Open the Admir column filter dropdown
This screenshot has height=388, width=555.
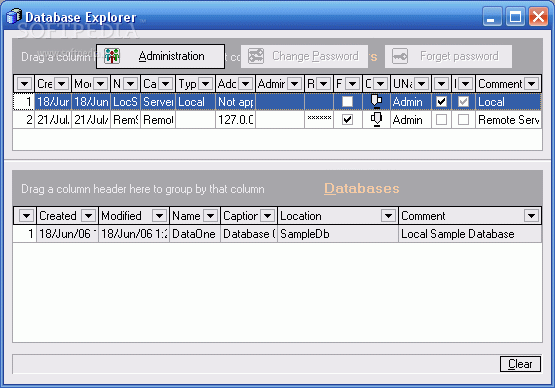click(x=294, y=84)
